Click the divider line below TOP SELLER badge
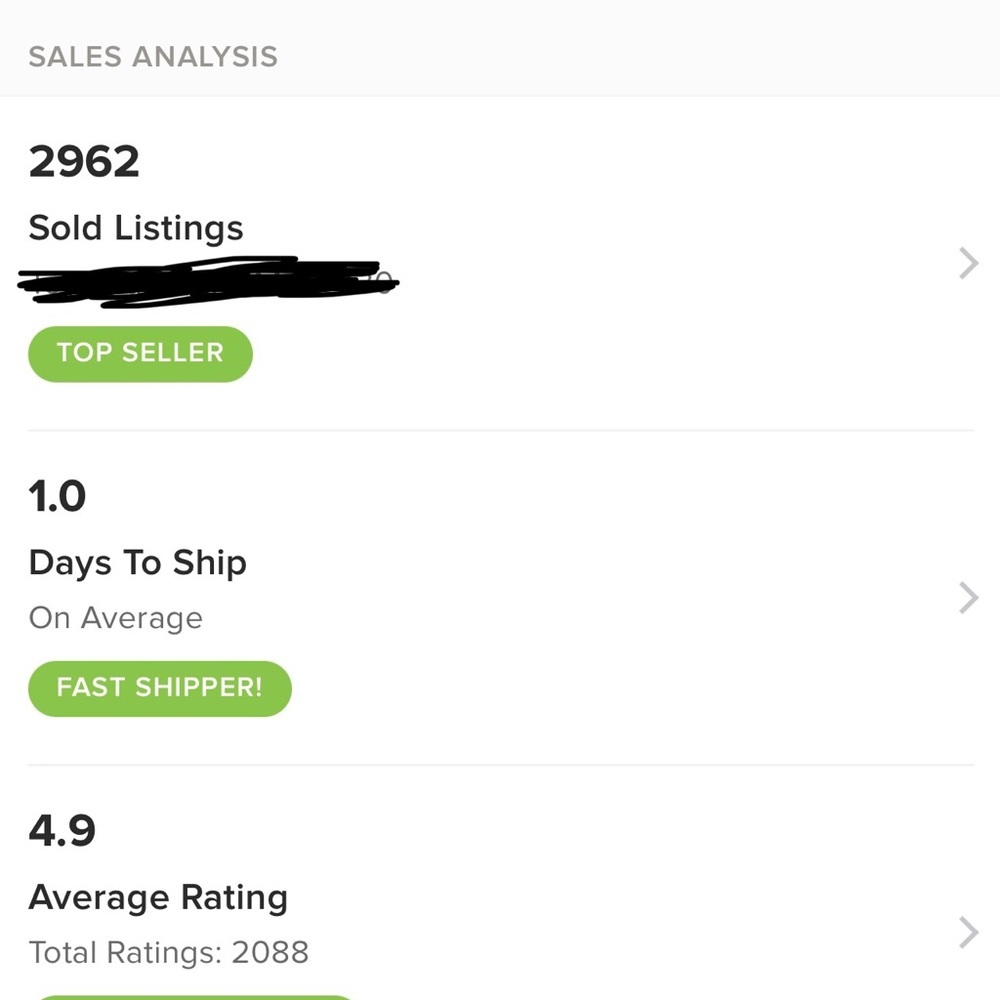 [500, 431]
